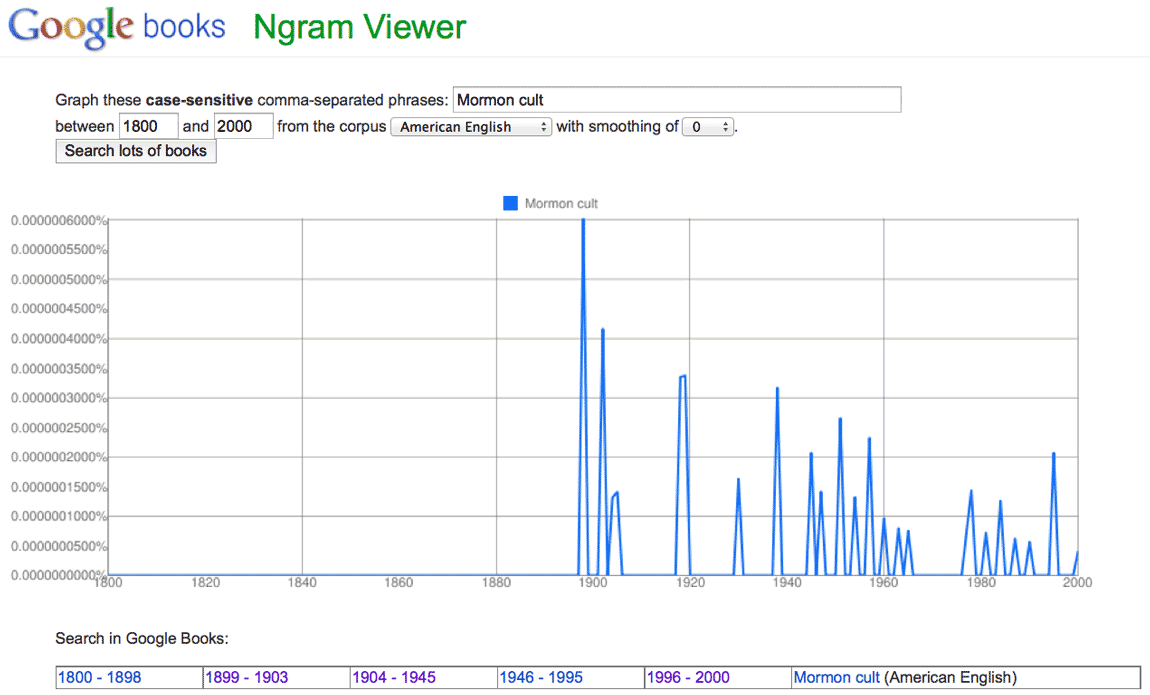The image size is (1150, 695).
Task: Click the 0.0000005500% y-axis label
Action: pyautogui.click(x=59, y=249)
